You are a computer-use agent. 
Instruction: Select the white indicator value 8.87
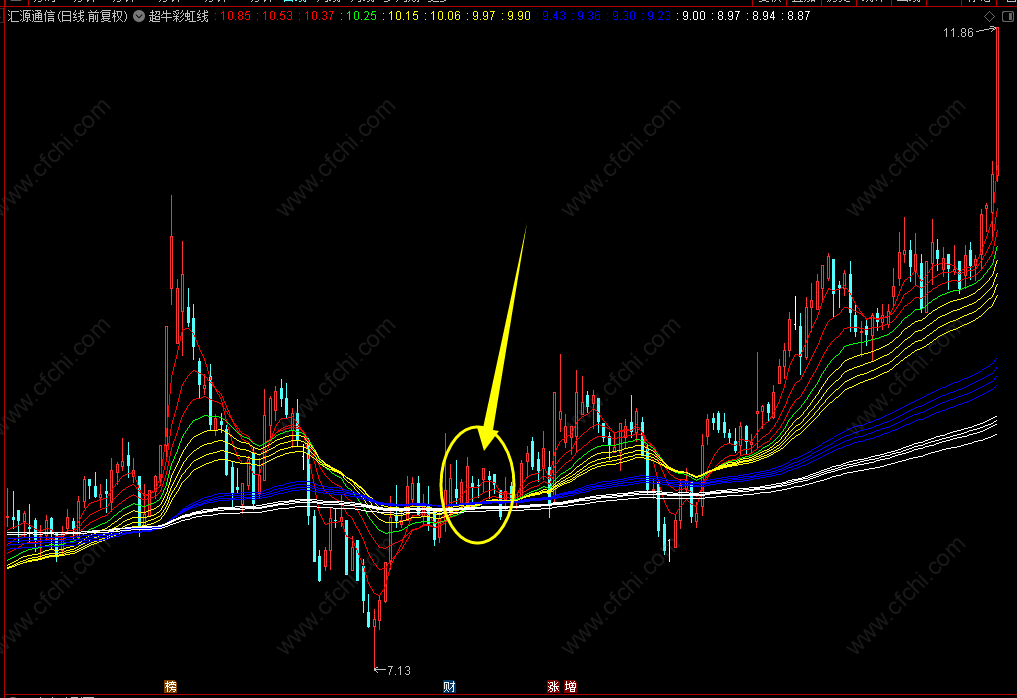pos(798,16)
